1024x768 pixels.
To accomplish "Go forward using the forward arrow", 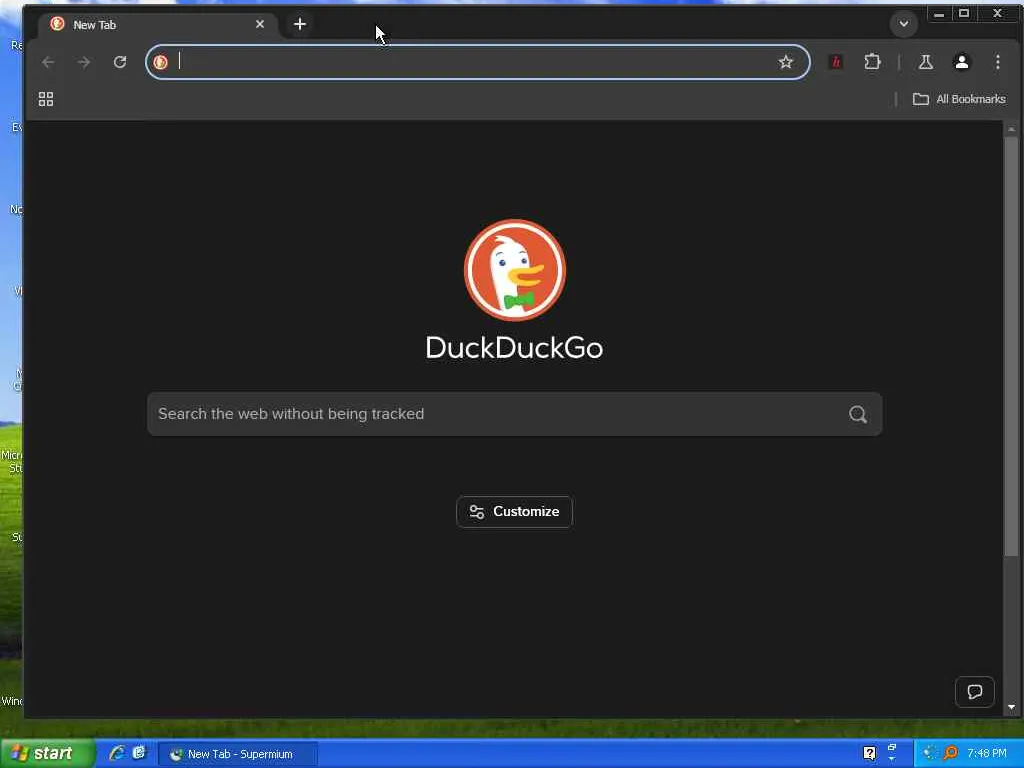I will pyautogui.click(x=84, y=62).
